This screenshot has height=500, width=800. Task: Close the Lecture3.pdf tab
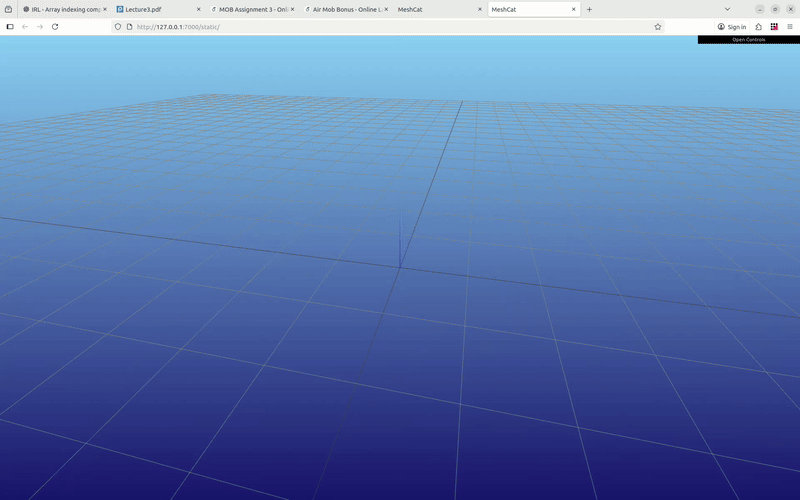pos(198,9)
